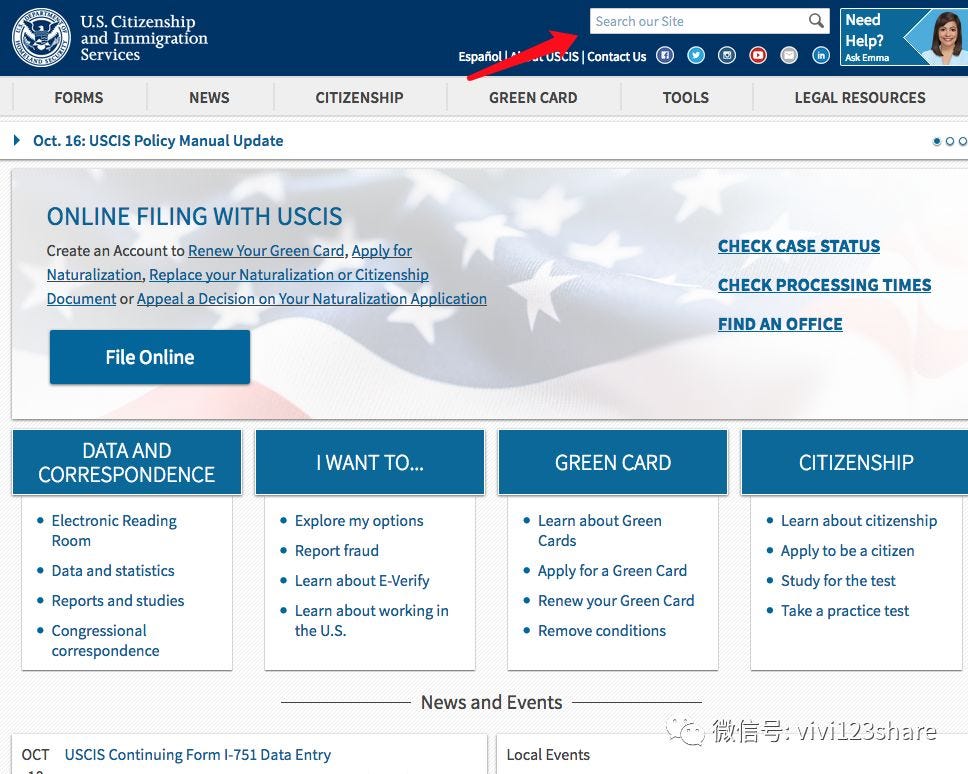Open Explore my options link

(x=359, y=521)
